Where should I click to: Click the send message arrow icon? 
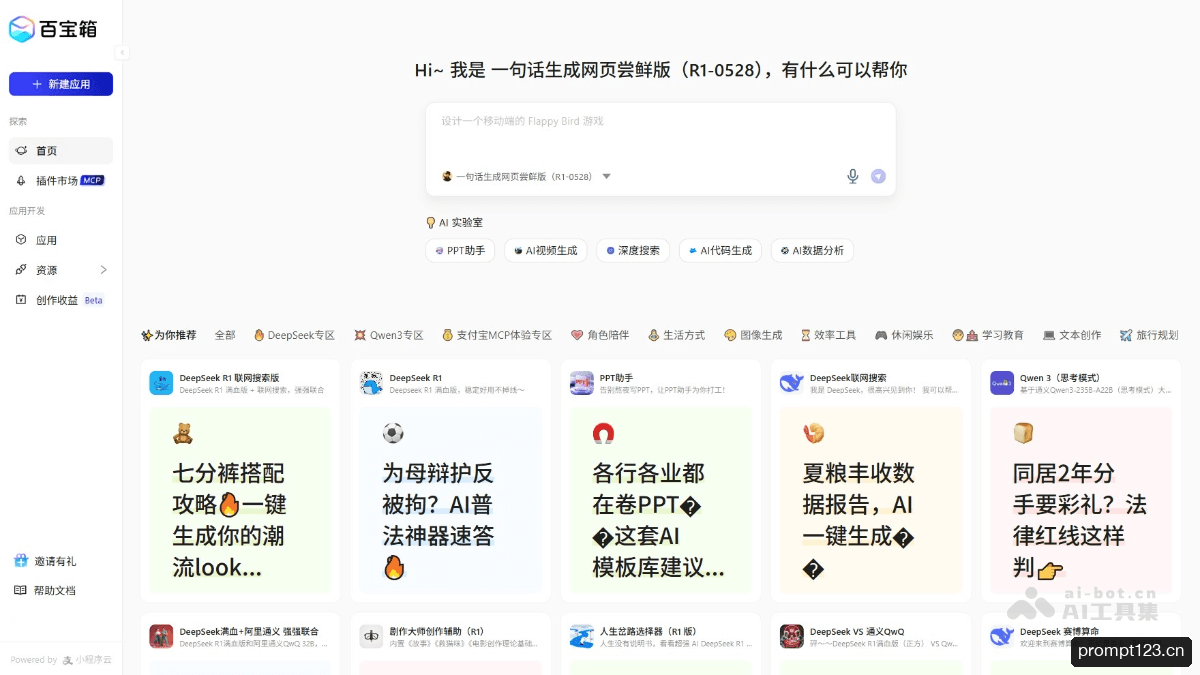[x=878, y=176]
